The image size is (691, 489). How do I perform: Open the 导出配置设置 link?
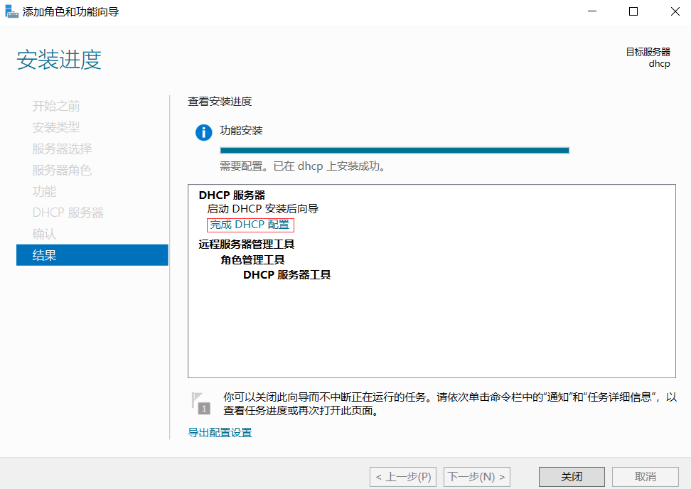[x=220, y=433]
